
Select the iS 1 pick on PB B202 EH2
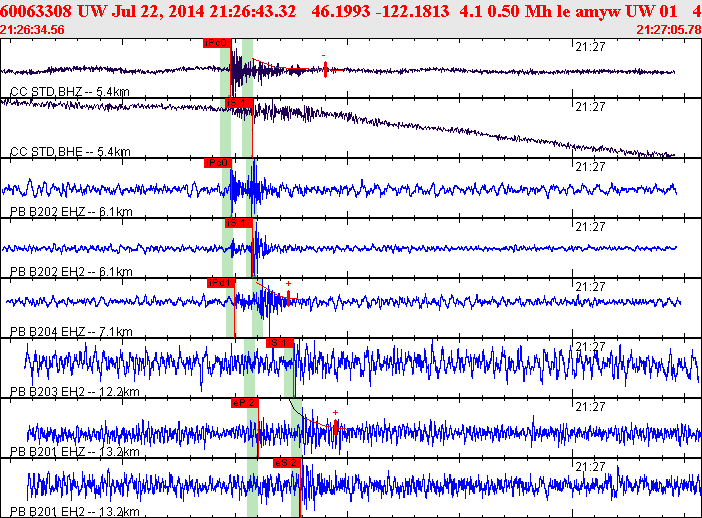pos(239,223)
